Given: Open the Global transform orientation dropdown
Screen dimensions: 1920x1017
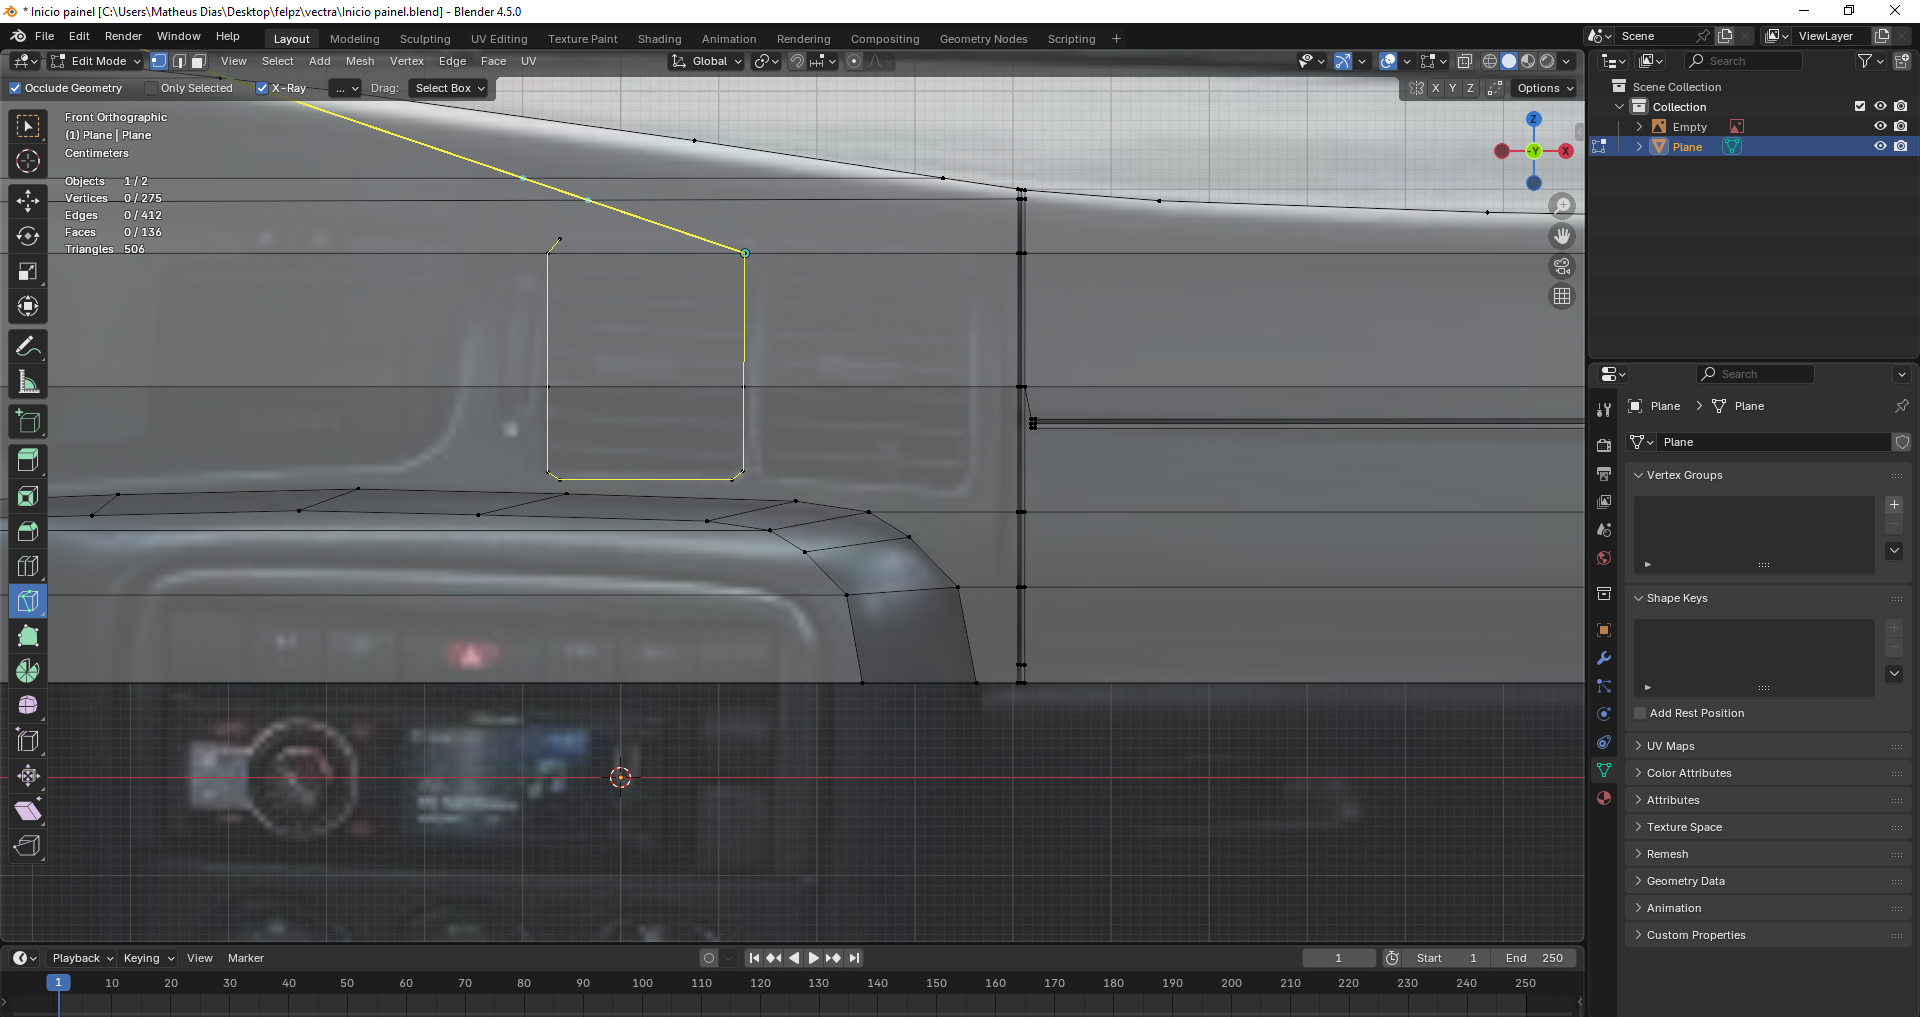Looking at the screenshot, I should [x=708, y=61].
